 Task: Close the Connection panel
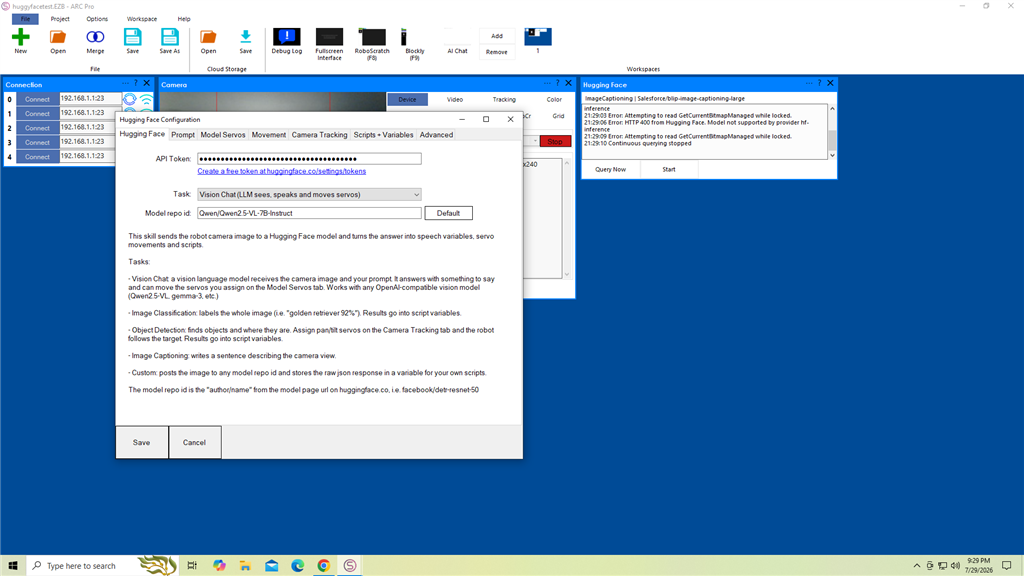coord(147,84)
